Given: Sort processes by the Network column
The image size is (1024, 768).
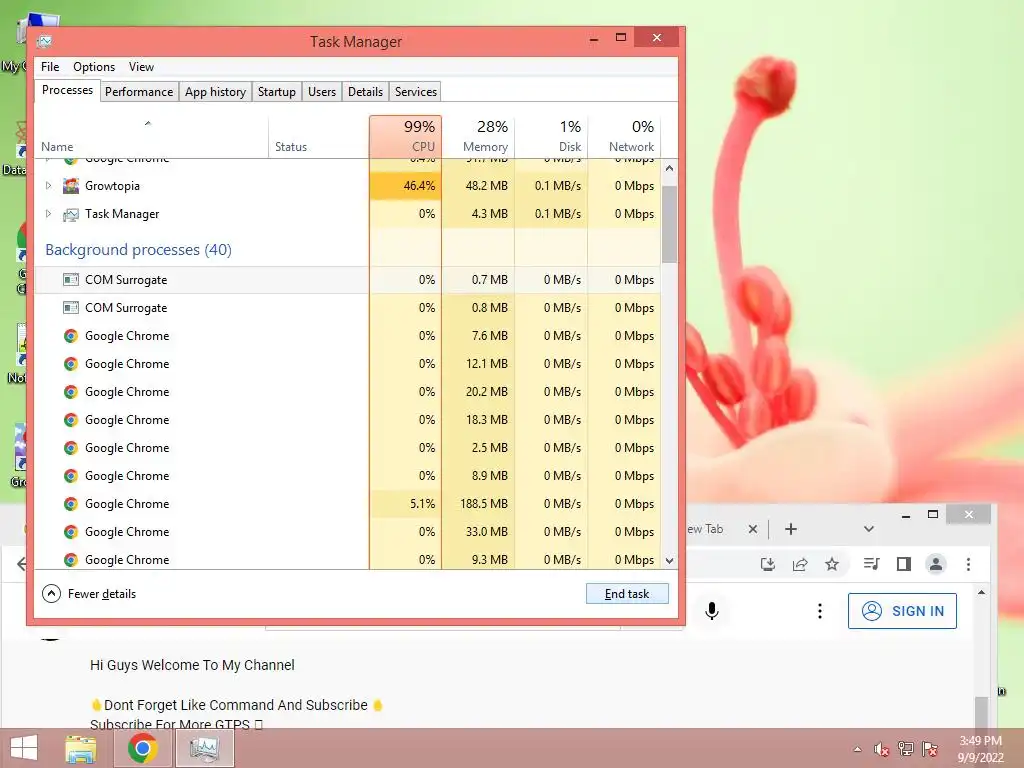Looking at the screenshot, I should pos(624,136).
